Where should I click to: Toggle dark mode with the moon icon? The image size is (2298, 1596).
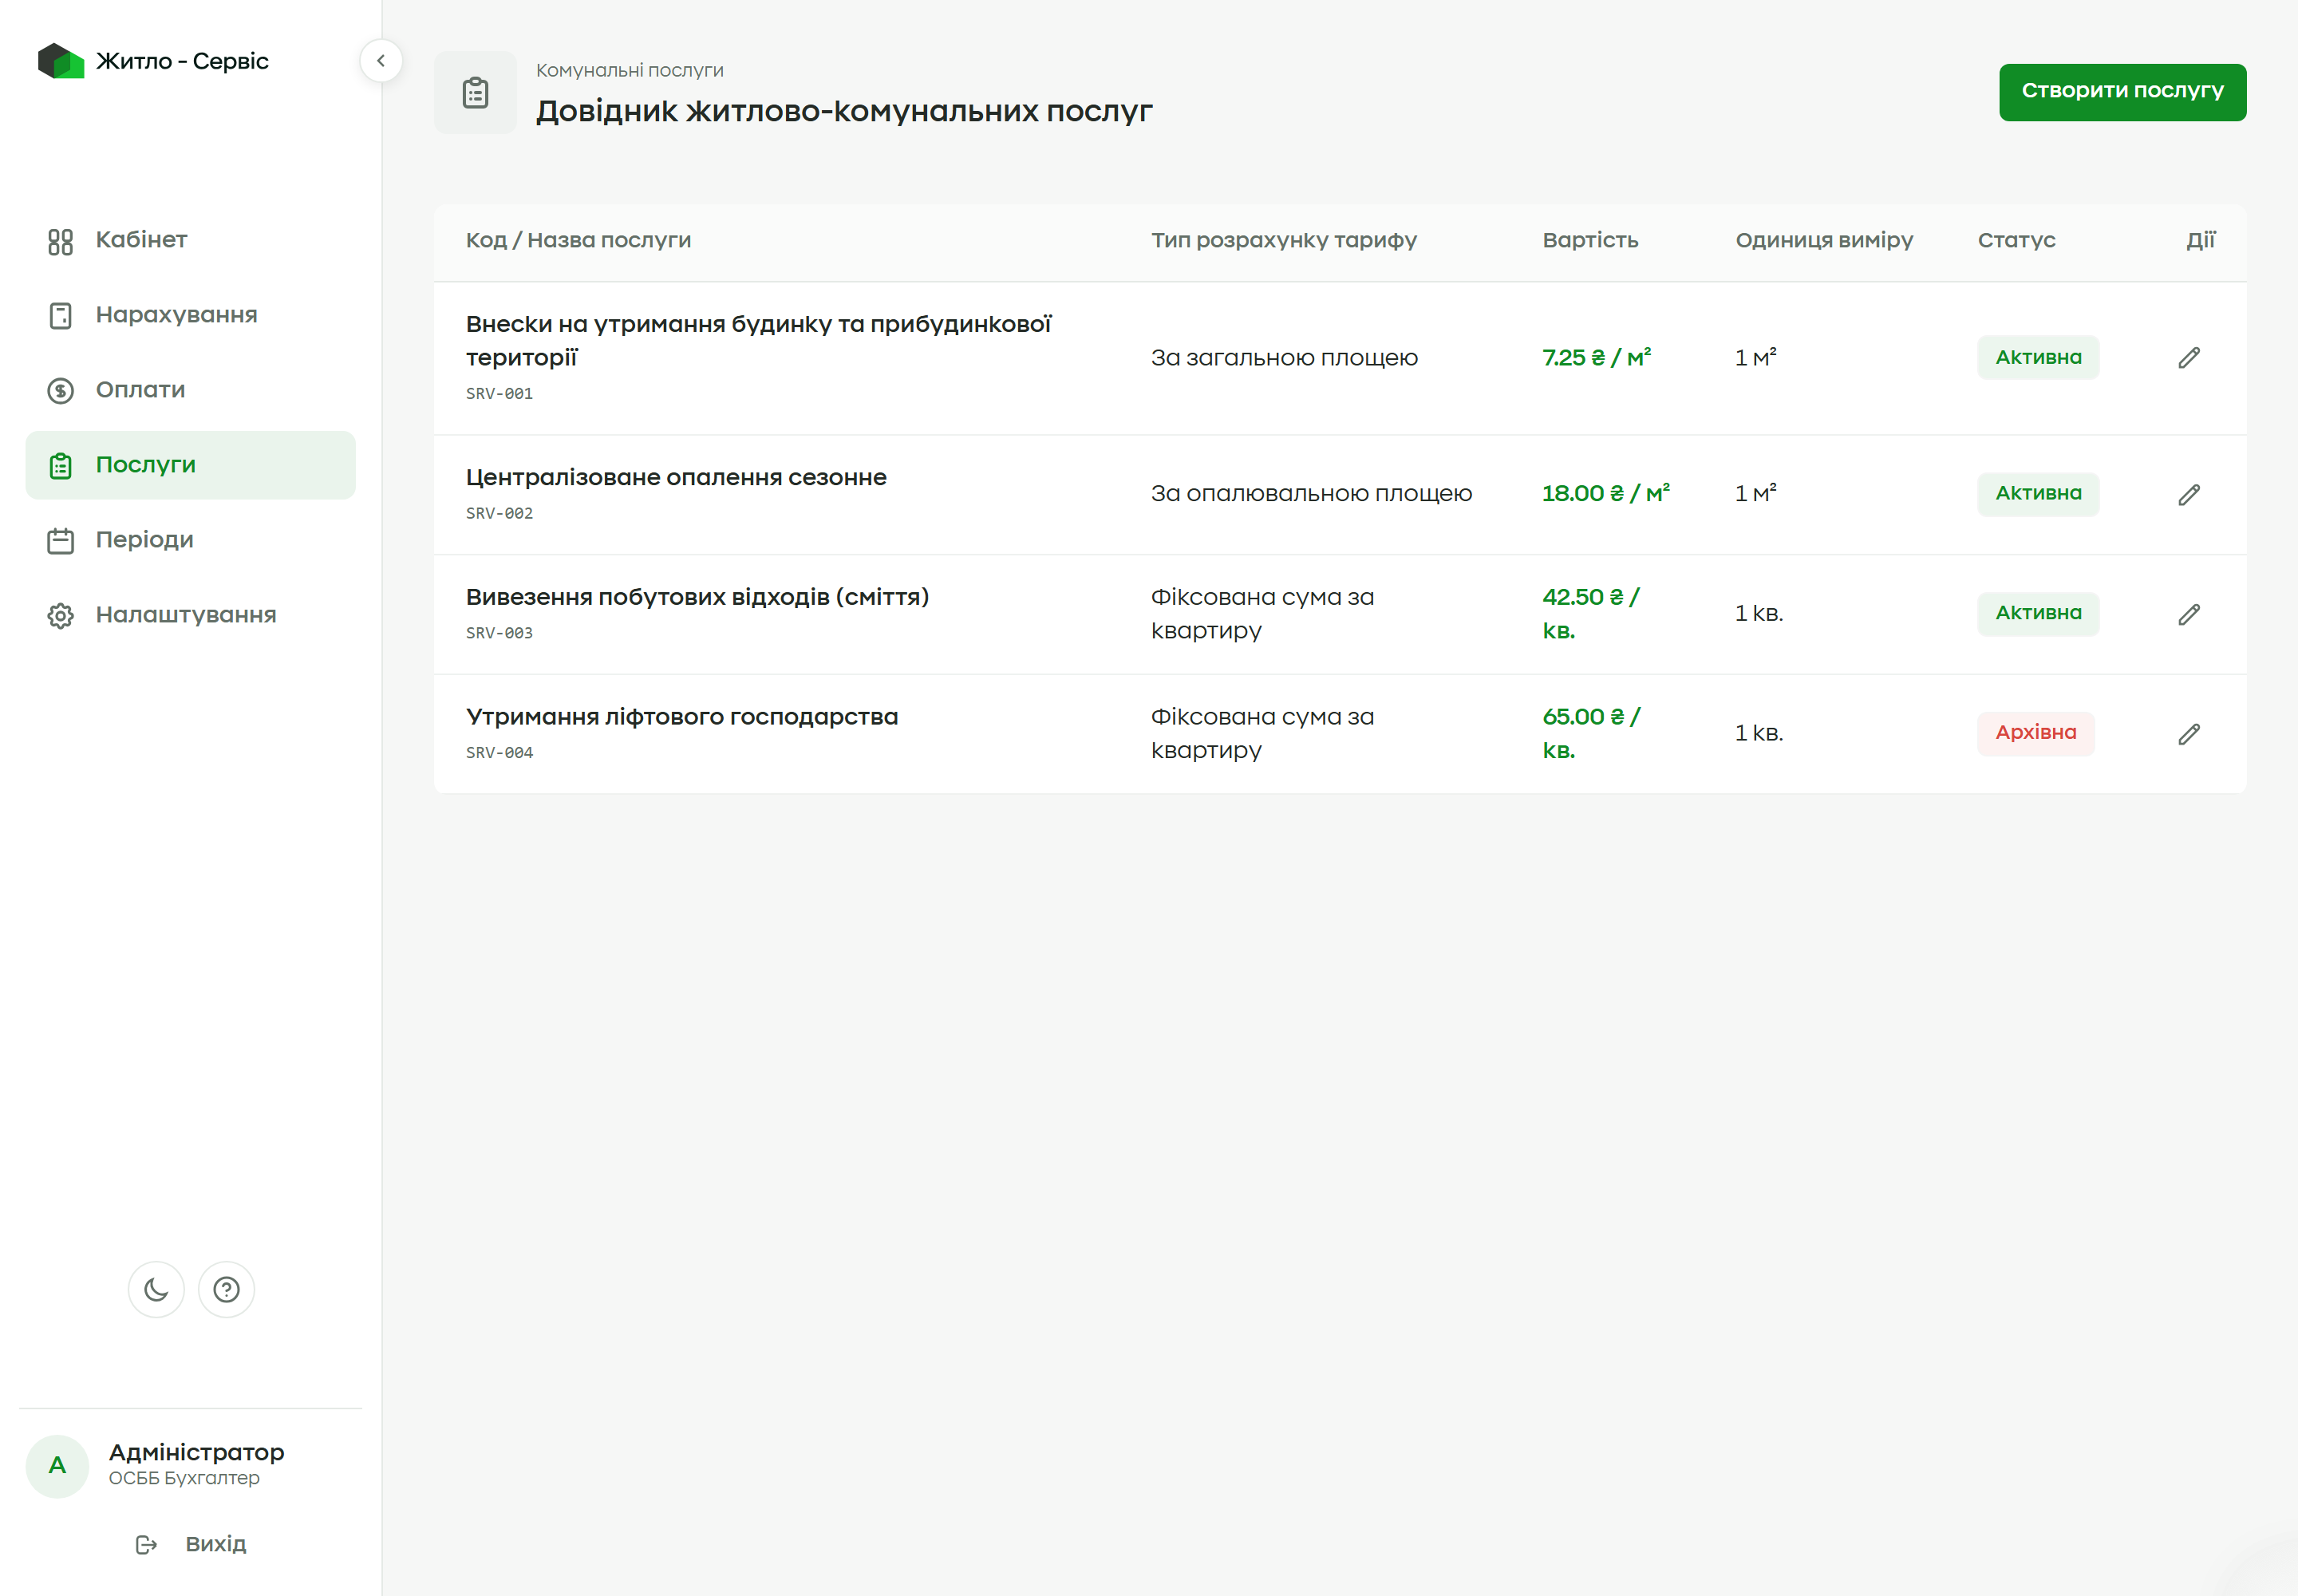pyautogui.click(x=156, y=1290)
